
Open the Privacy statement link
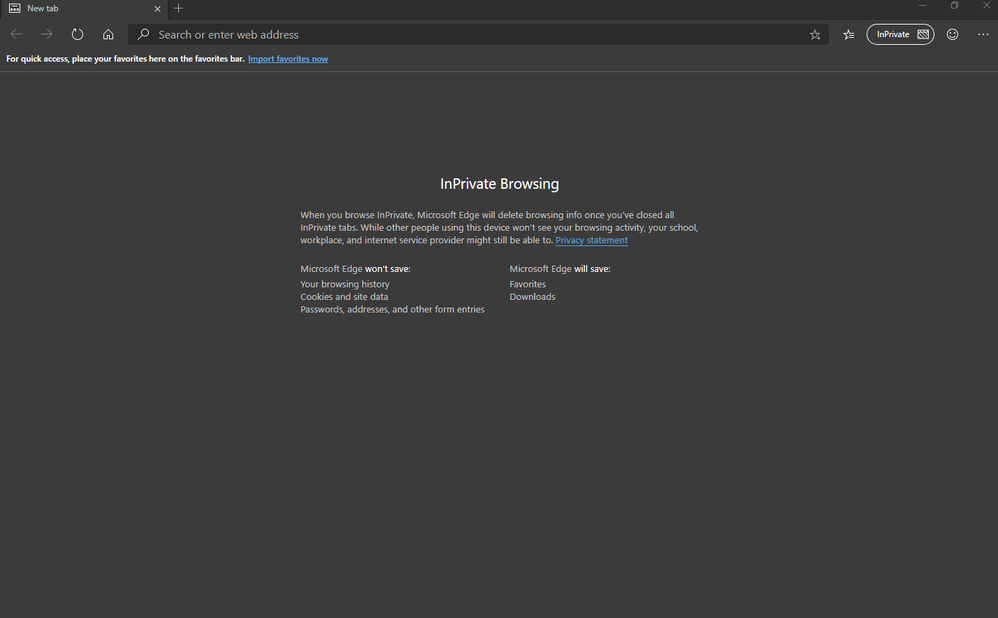click(x=591, y=240)
